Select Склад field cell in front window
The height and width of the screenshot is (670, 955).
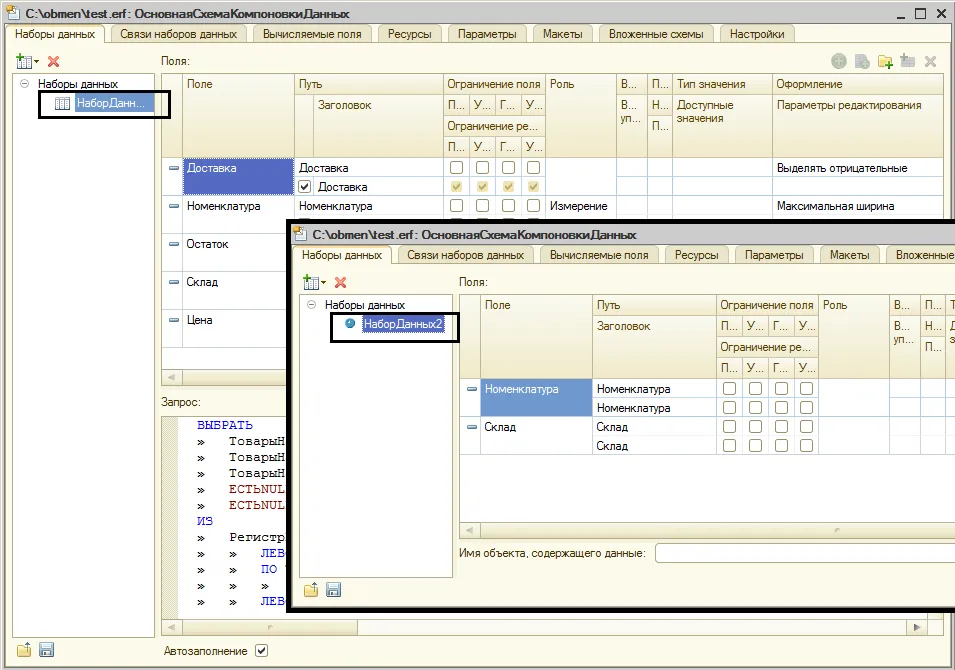point(536,436)
